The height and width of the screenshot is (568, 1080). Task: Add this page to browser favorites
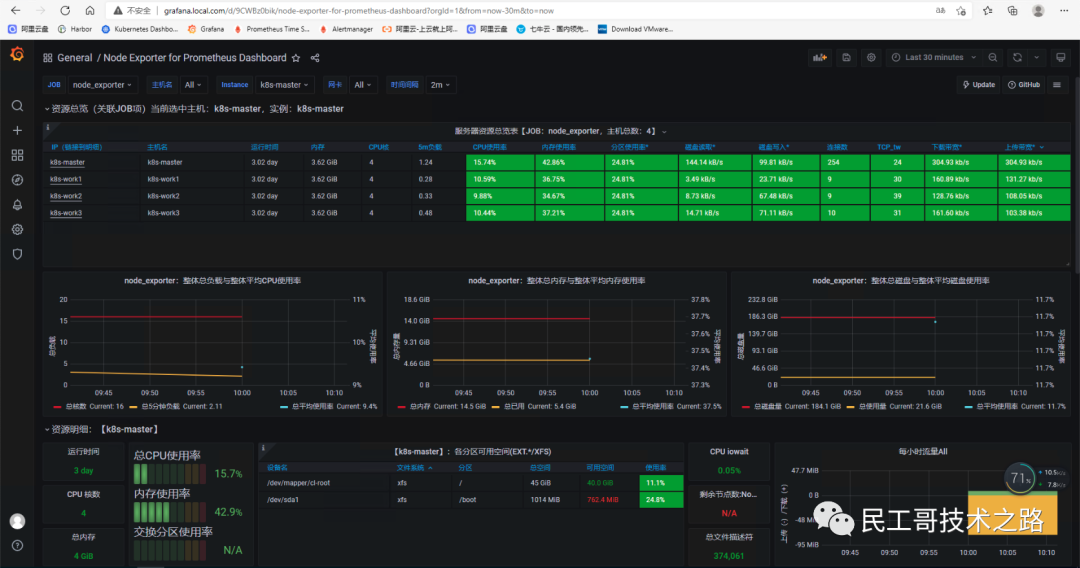(962, 10)
